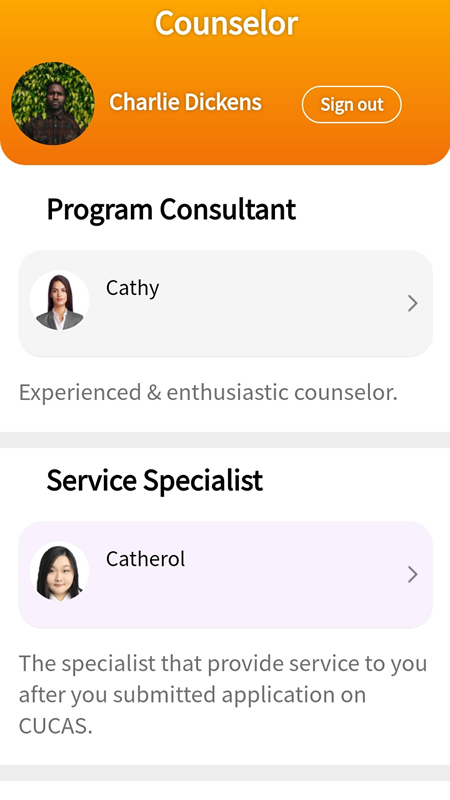Click the 'Experienced & enthusiastic counselor' description

point(208,393)
